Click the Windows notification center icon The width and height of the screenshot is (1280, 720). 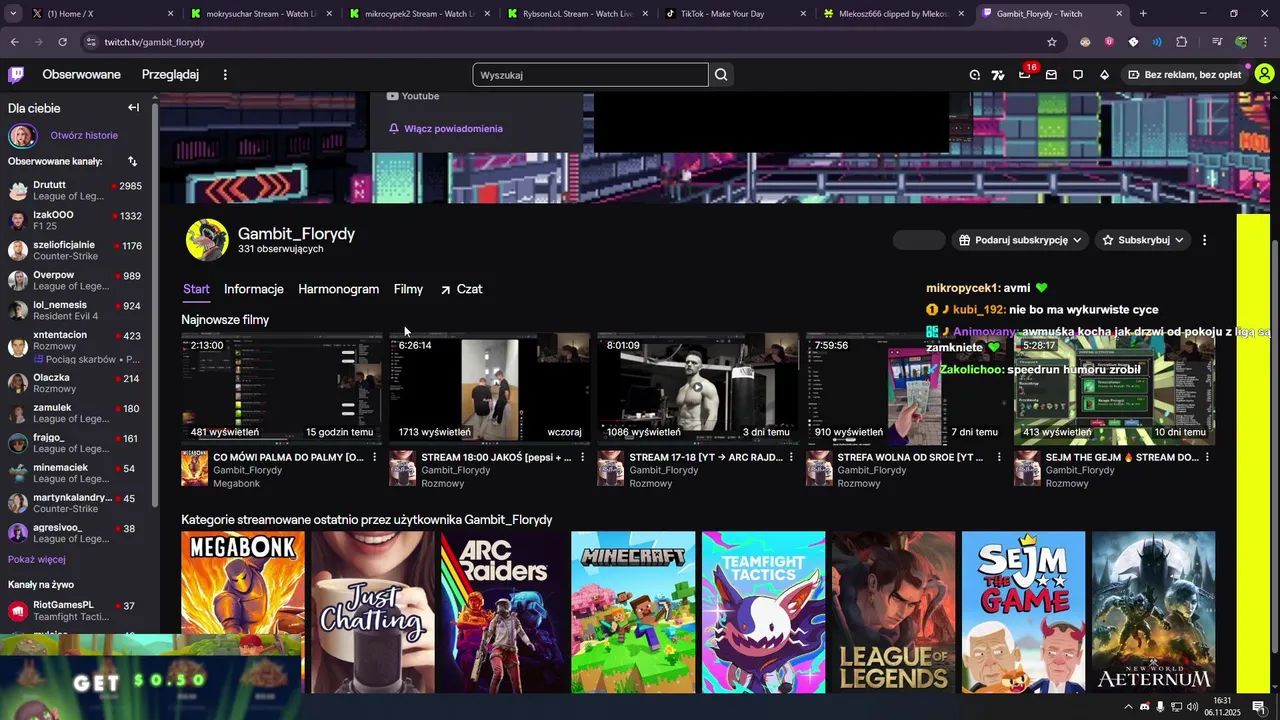click(1259, 707)
